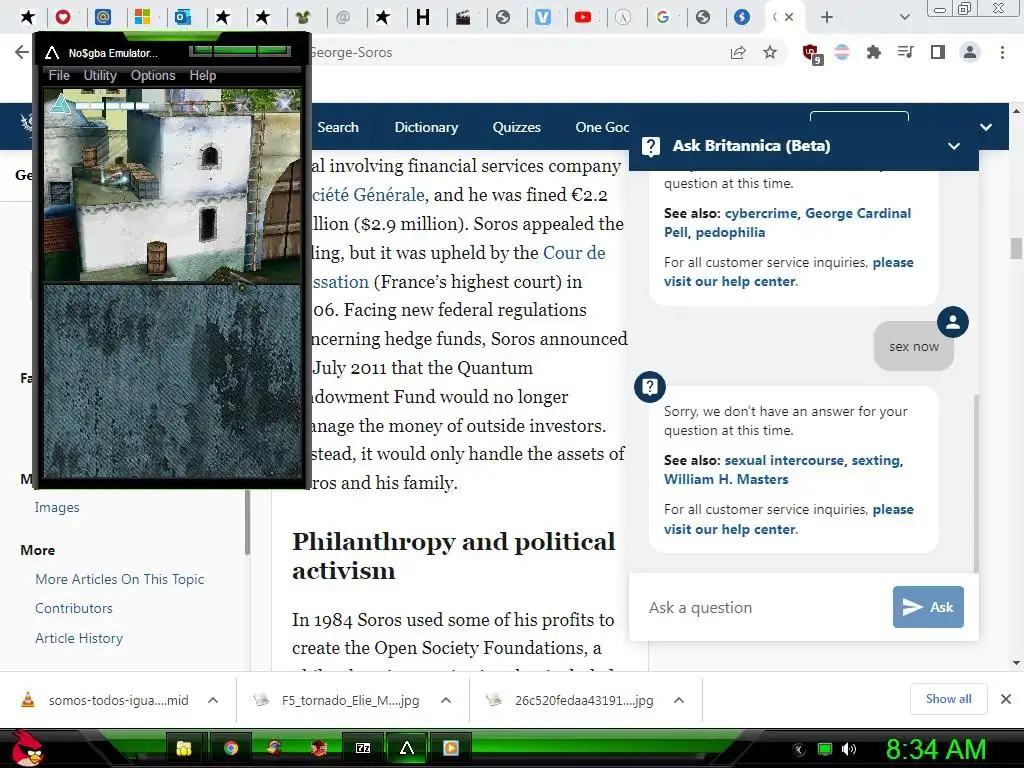Image resolution: width=1024 pixels, height=768 pixels.
Task: Click the page vertical scrollbar thumb
Action: click(x=1016, y=248)
